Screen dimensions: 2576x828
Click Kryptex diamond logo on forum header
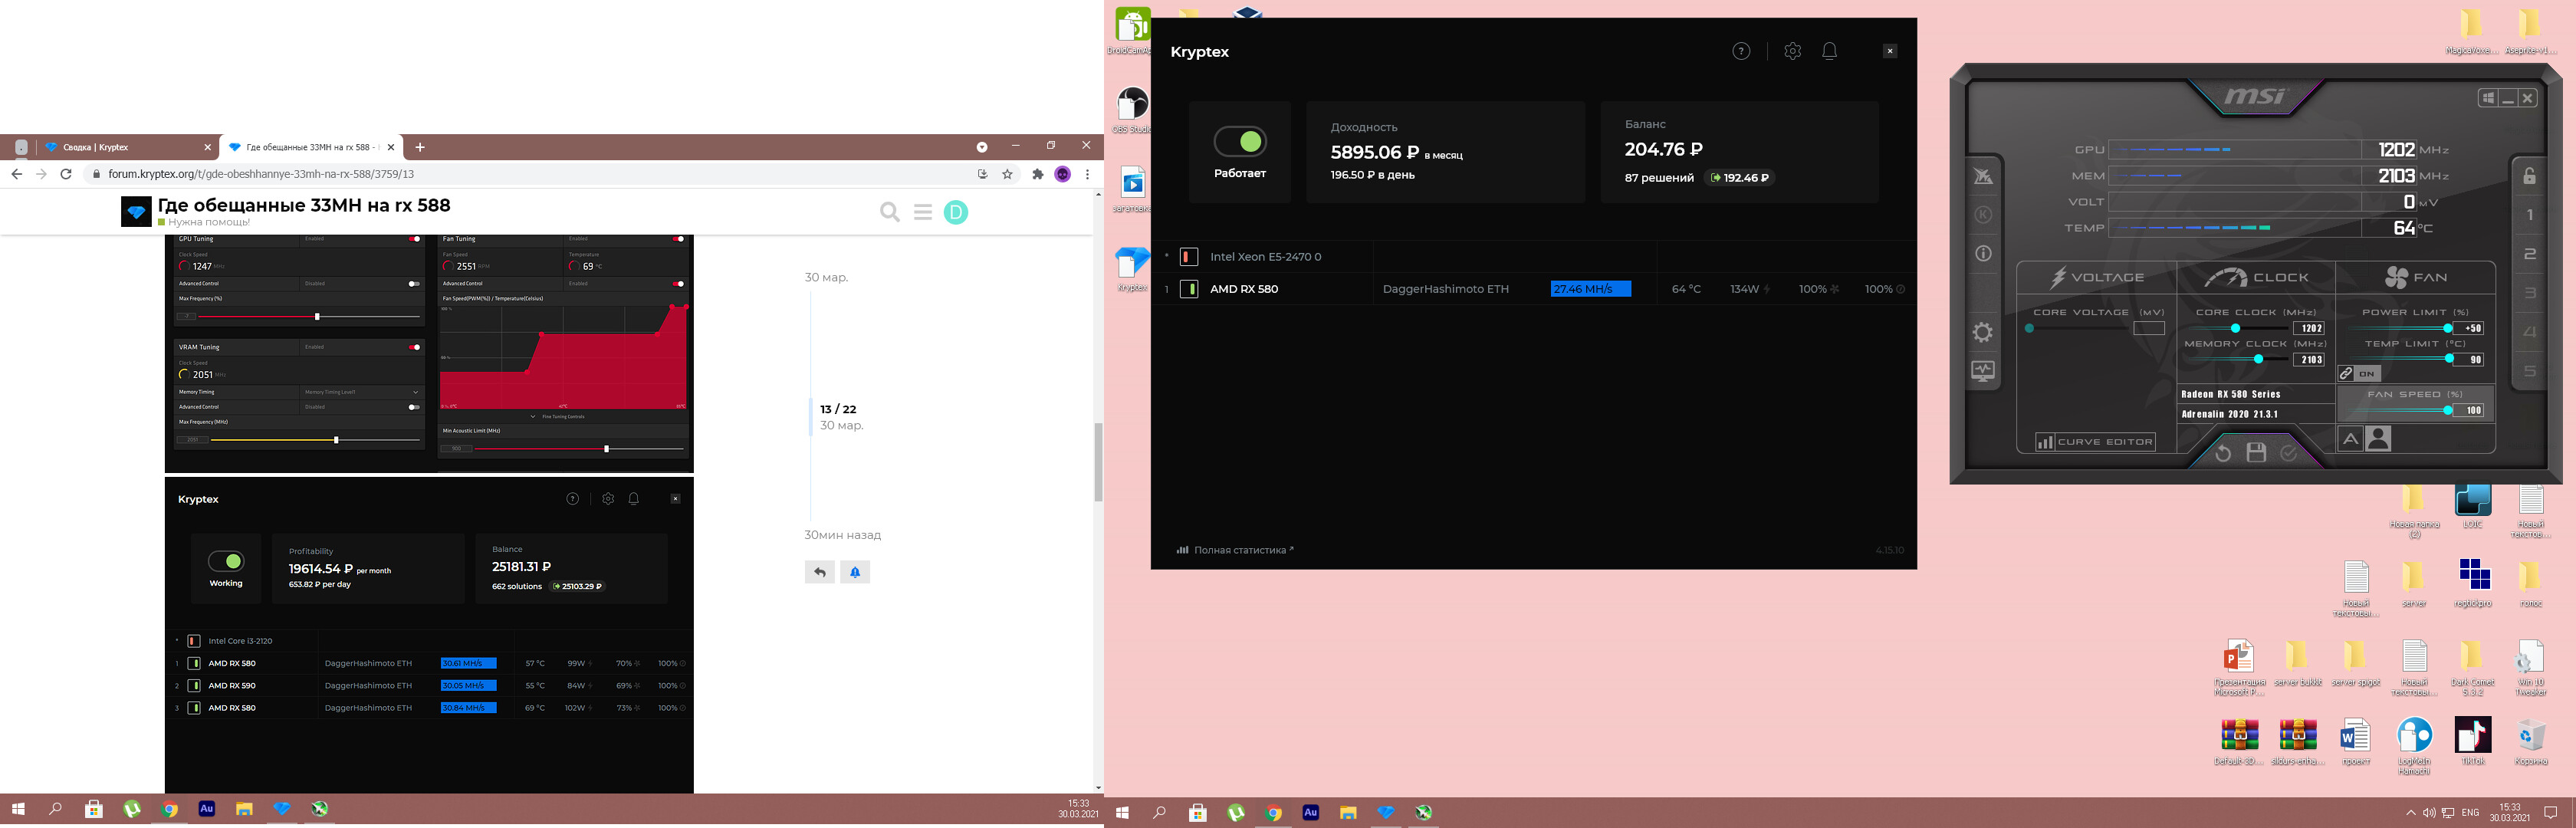tap(136, 212)
